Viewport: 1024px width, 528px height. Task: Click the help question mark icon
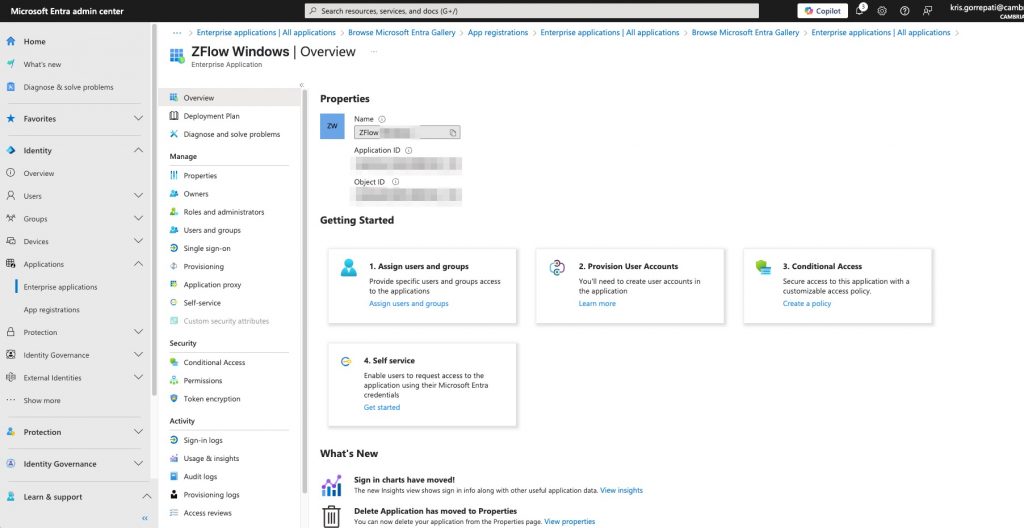904,11
